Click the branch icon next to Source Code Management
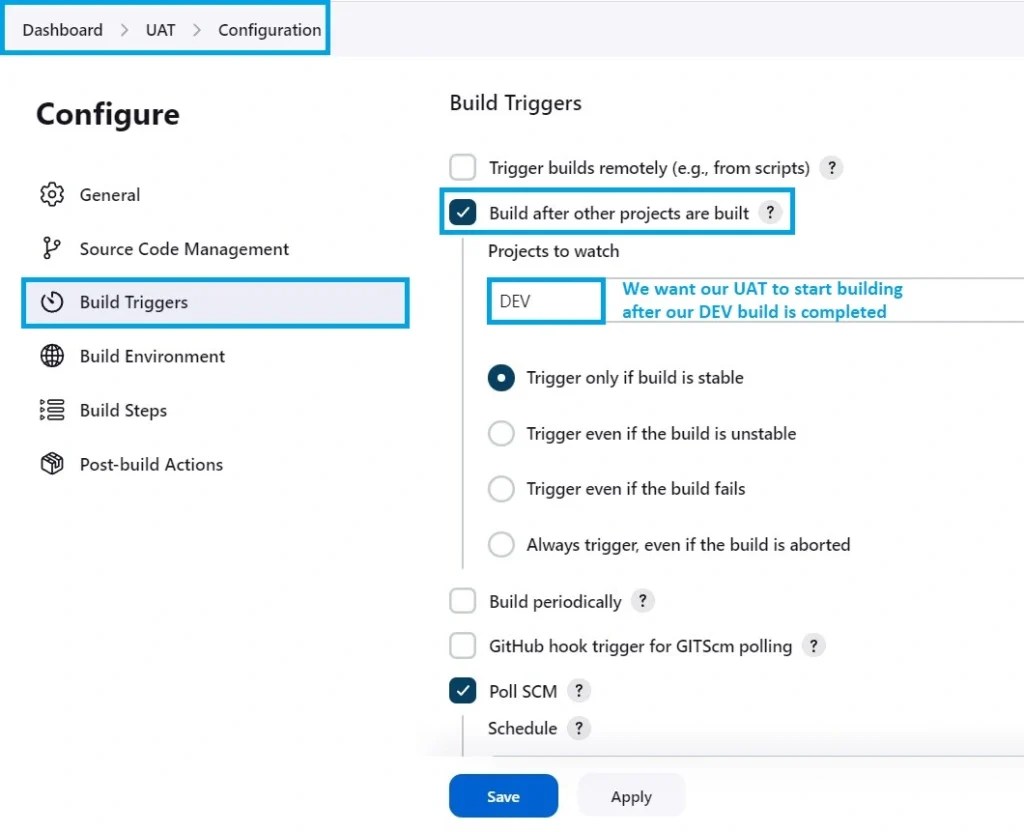 51,249
